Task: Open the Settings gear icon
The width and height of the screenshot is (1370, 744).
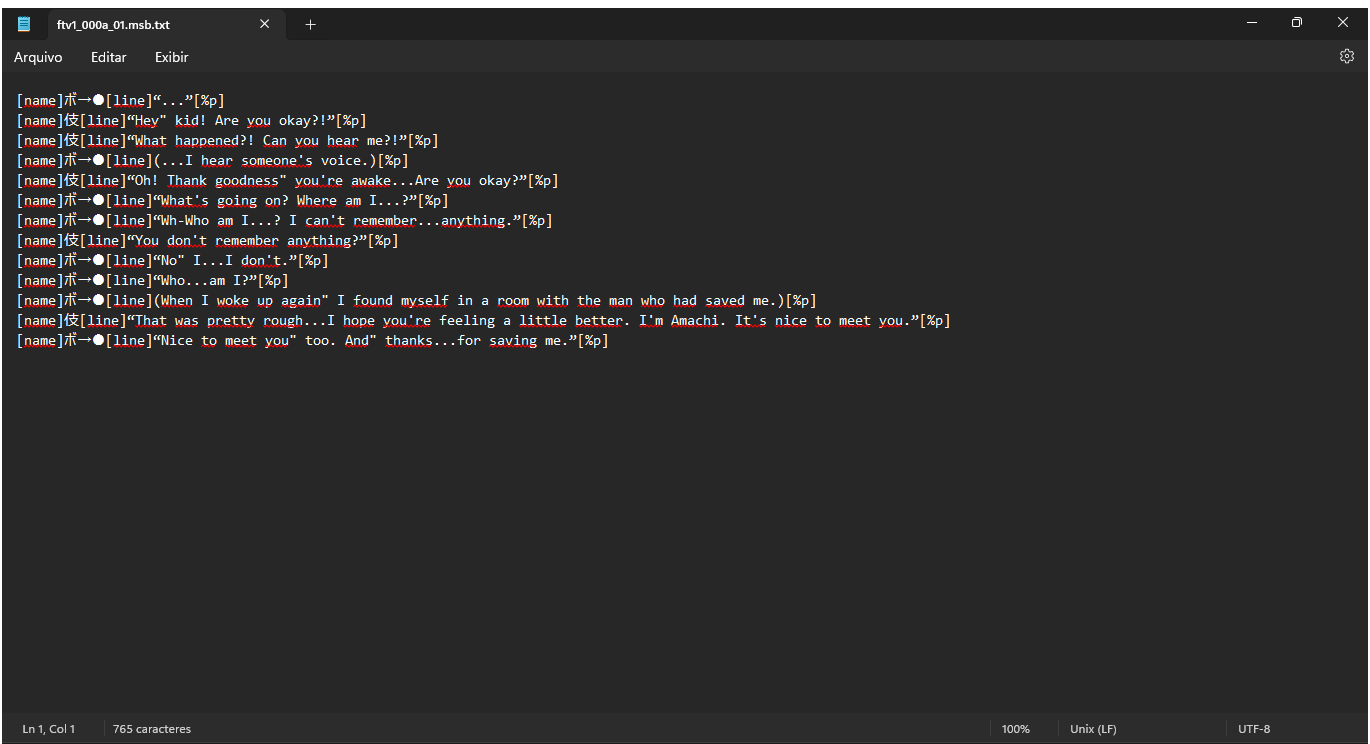Action: [1346, 57]
